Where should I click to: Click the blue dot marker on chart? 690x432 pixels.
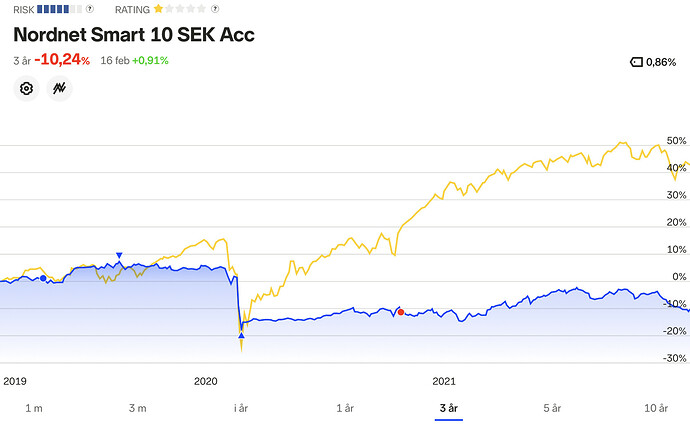click(x=42, y=278)
